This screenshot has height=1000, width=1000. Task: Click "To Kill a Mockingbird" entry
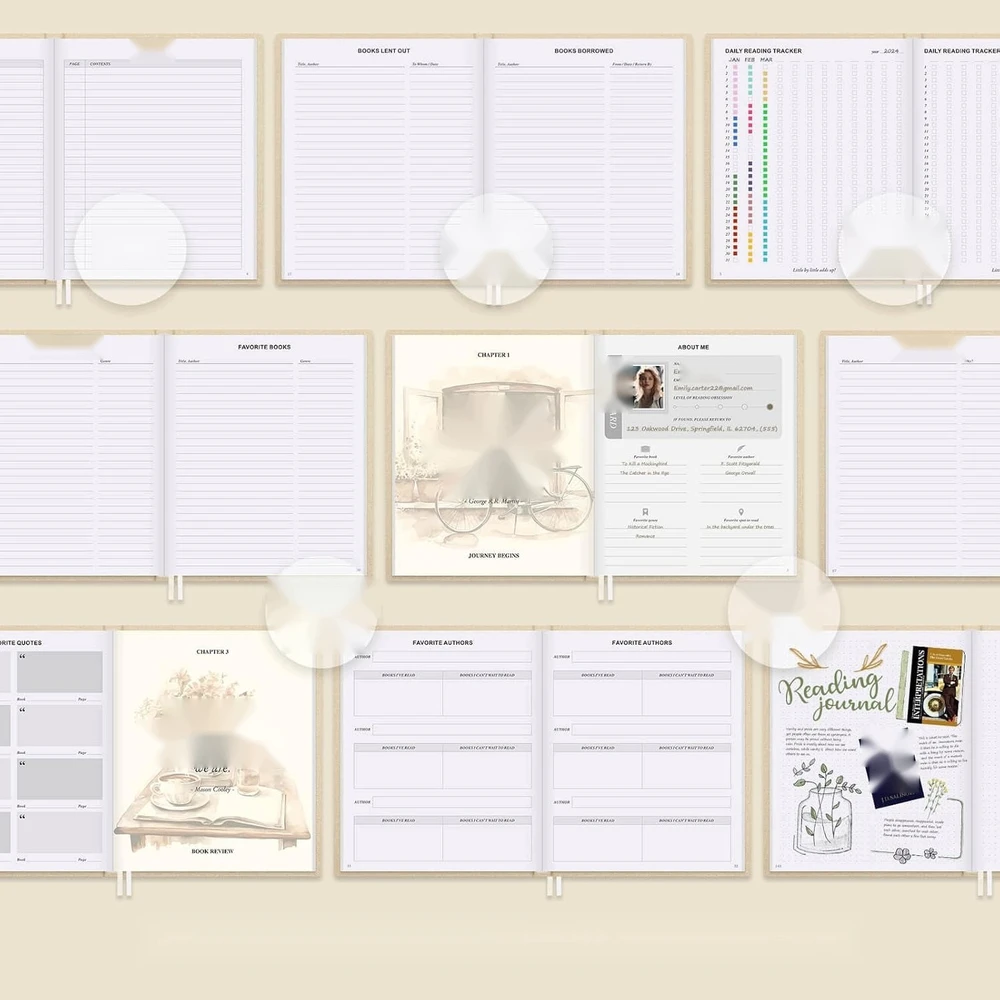point(645,464)
